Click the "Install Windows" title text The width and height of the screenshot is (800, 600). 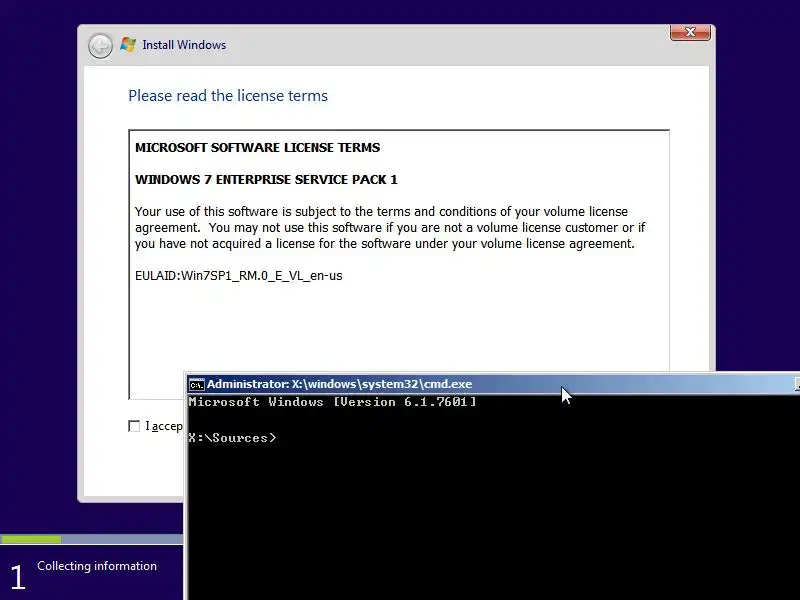[x=184, y=45]
